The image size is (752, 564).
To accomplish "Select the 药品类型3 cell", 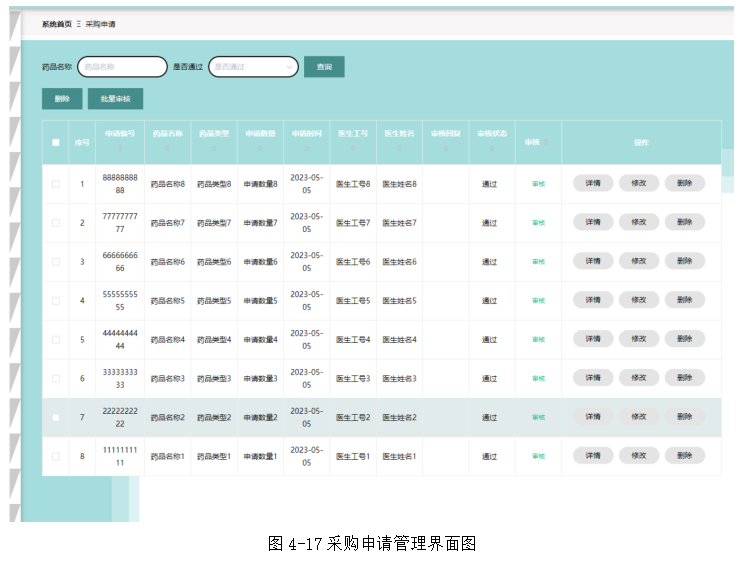I will 214,378.
